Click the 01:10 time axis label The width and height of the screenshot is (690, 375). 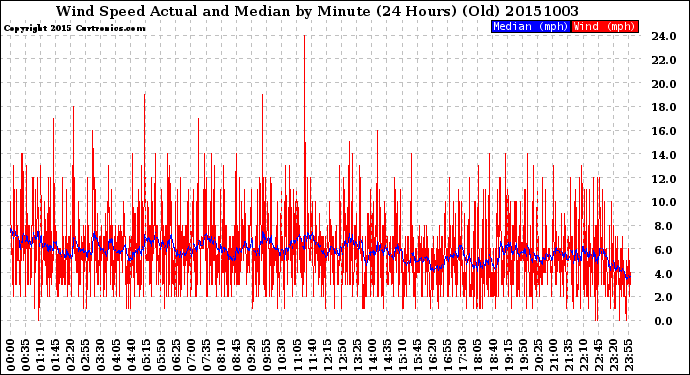tap(40, 355)
